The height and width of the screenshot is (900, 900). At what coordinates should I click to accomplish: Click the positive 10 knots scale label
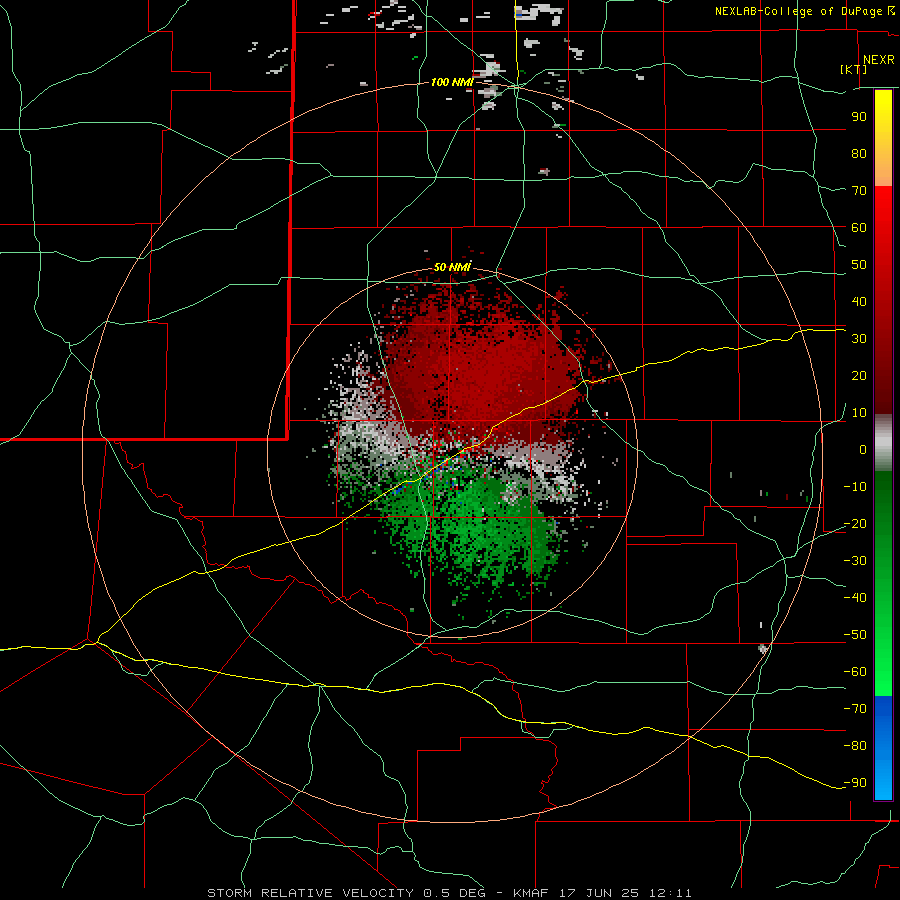point(859,413)
